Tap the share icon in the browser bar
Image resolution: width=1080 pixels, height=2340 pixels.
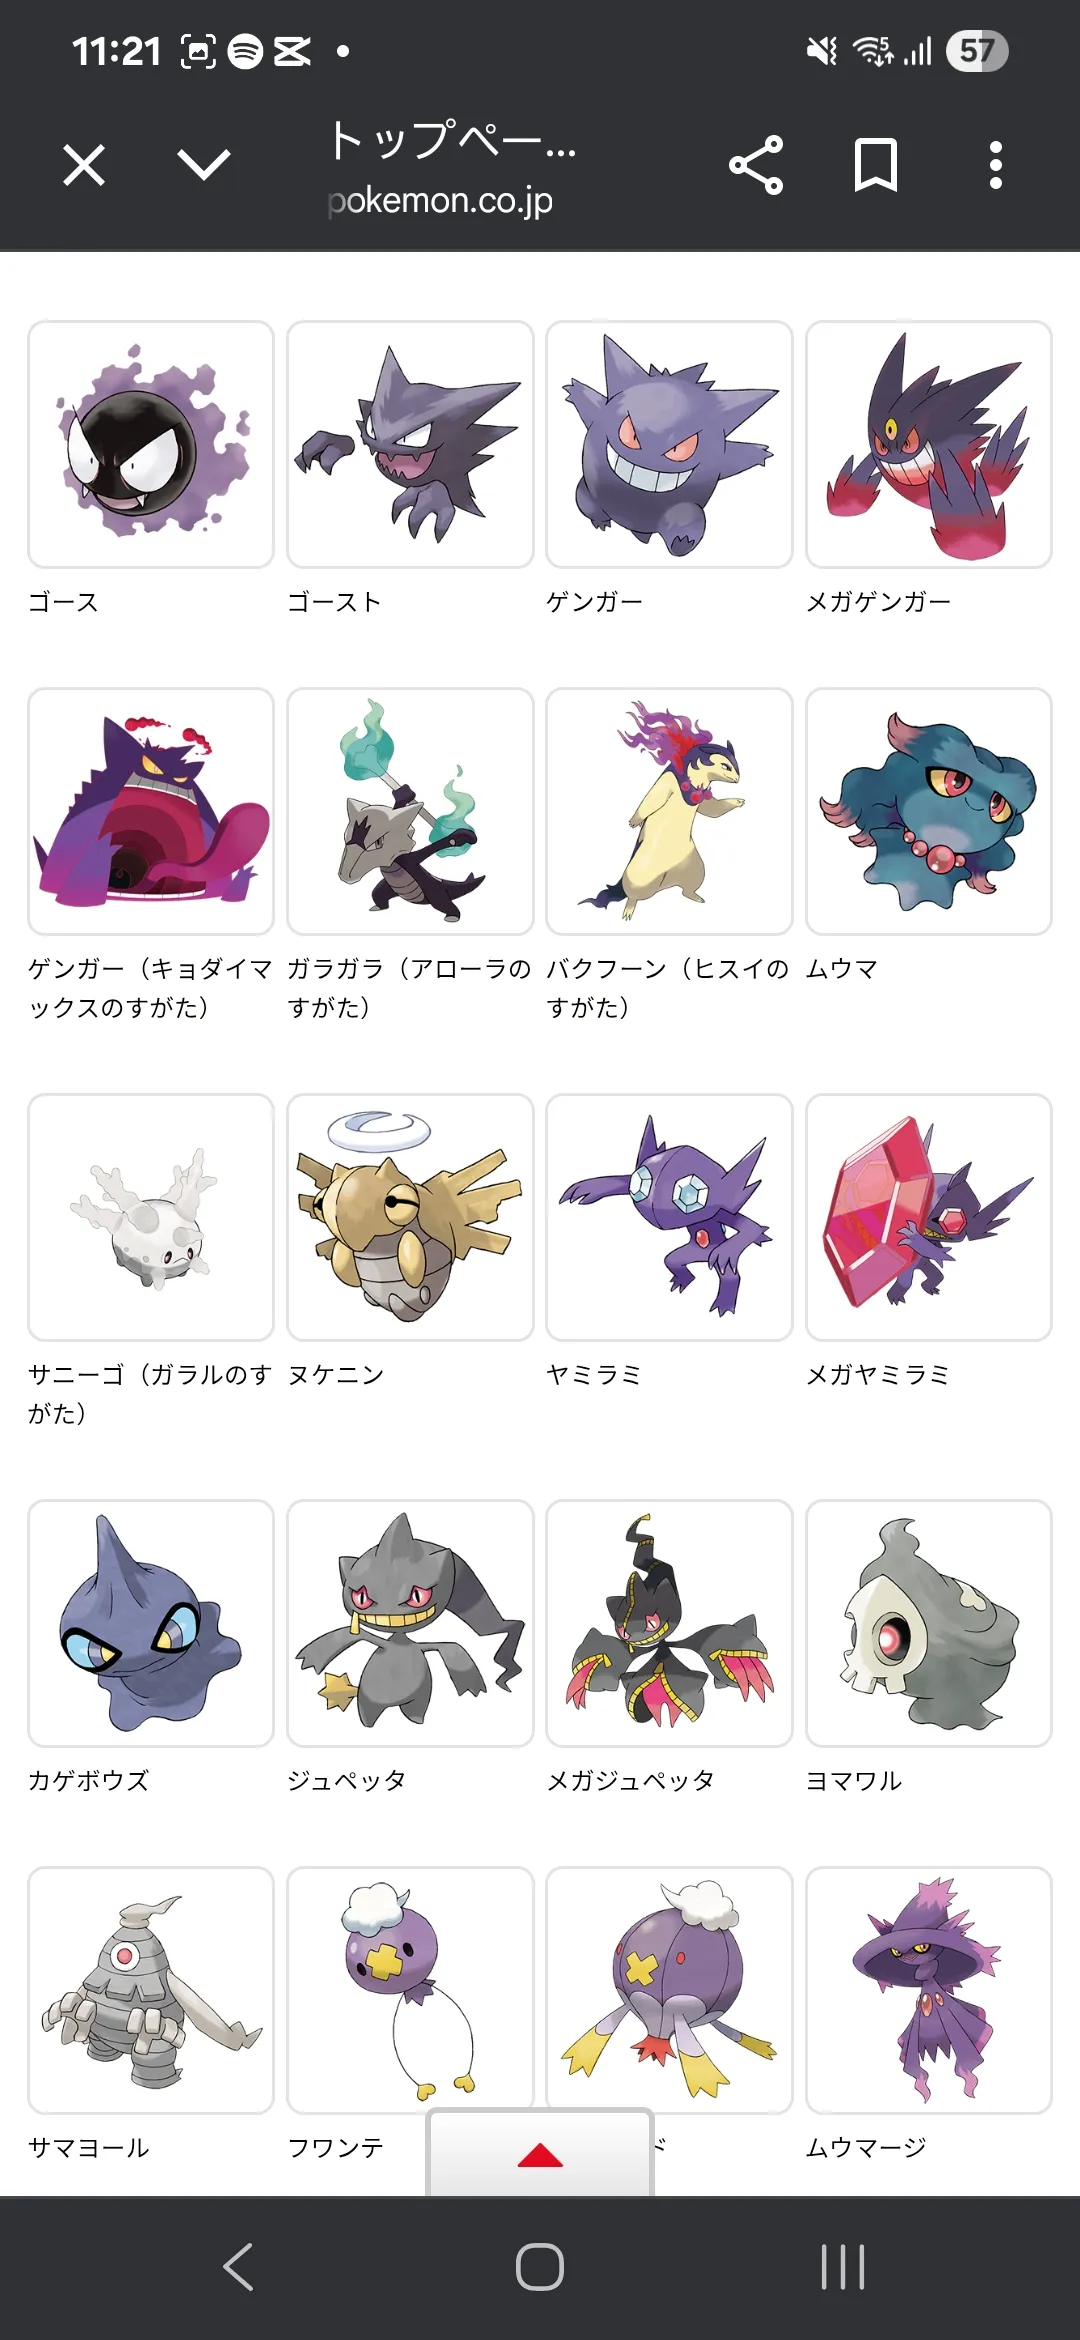756,165
